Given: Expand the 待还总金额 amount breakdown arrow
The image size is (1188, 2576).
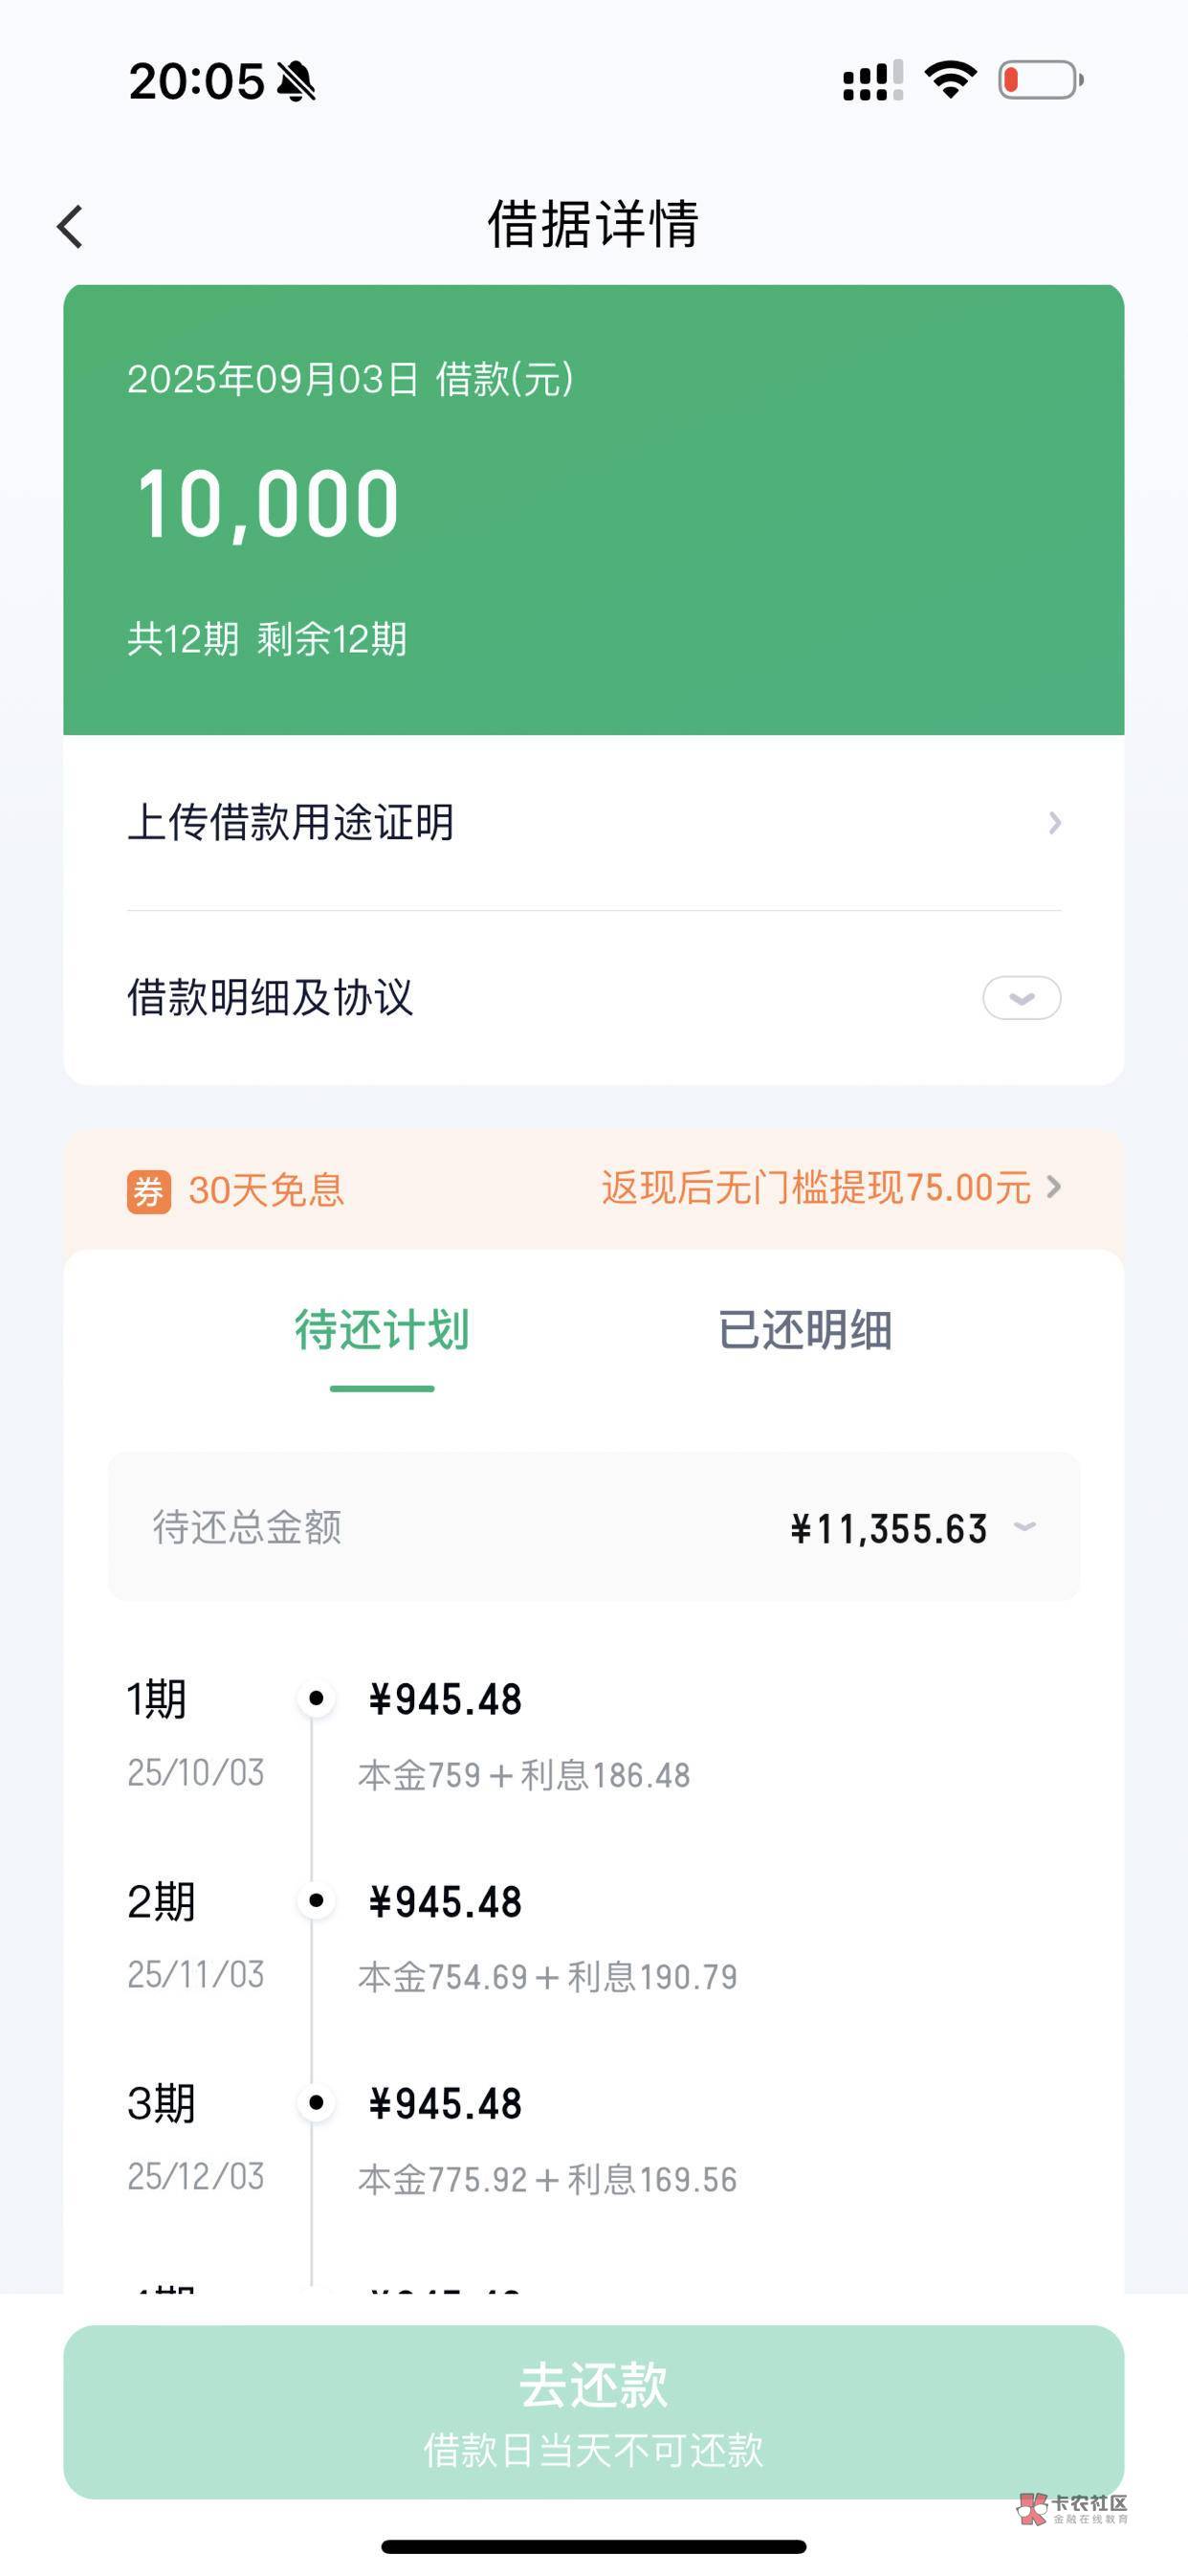Looking at the screenshot, I should click(1024, 1527).
